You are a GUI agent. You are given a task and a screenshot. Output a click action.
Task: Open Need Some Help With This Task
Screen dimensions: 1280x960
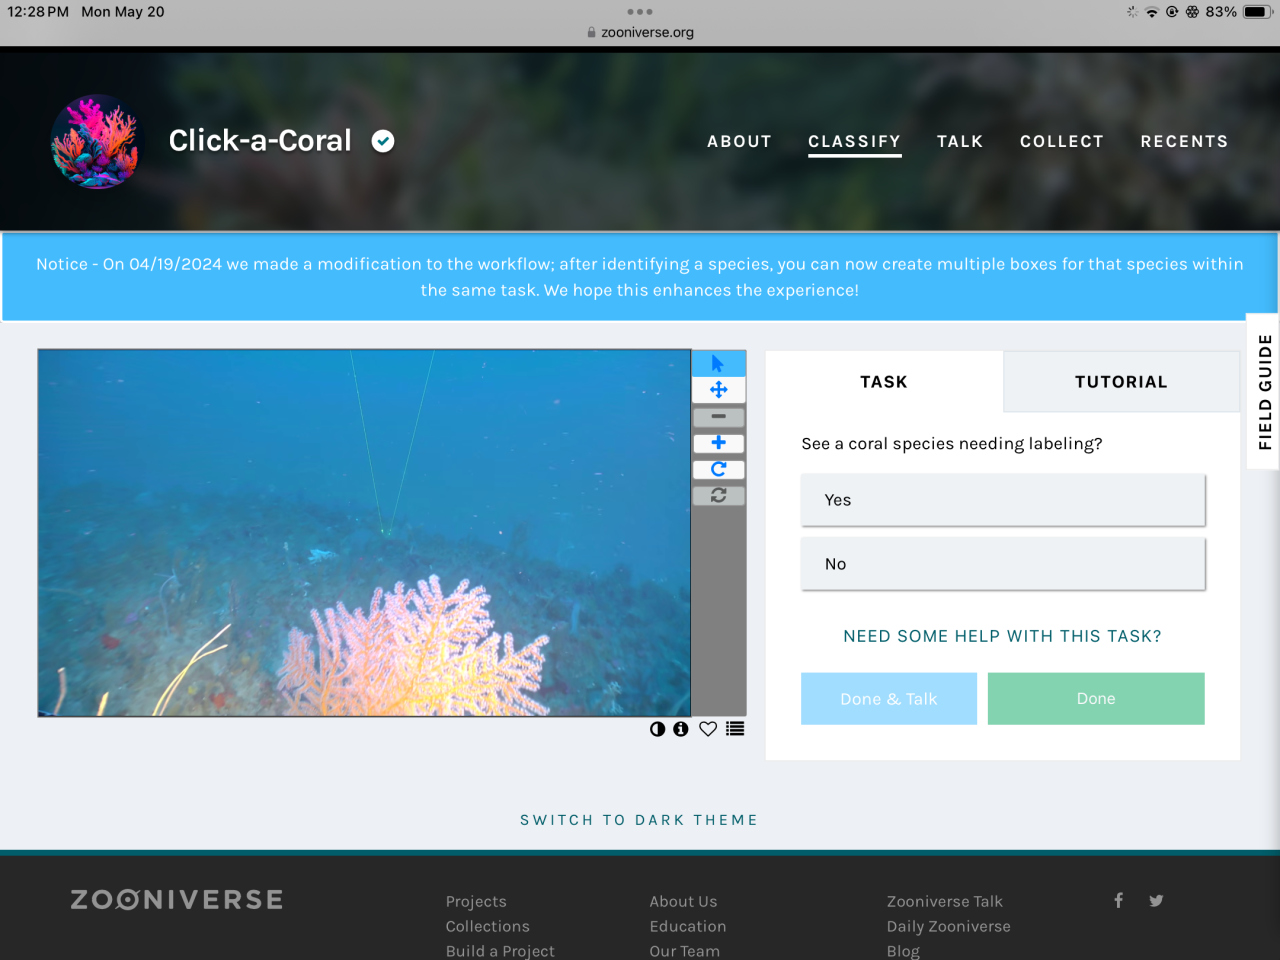1003,636
